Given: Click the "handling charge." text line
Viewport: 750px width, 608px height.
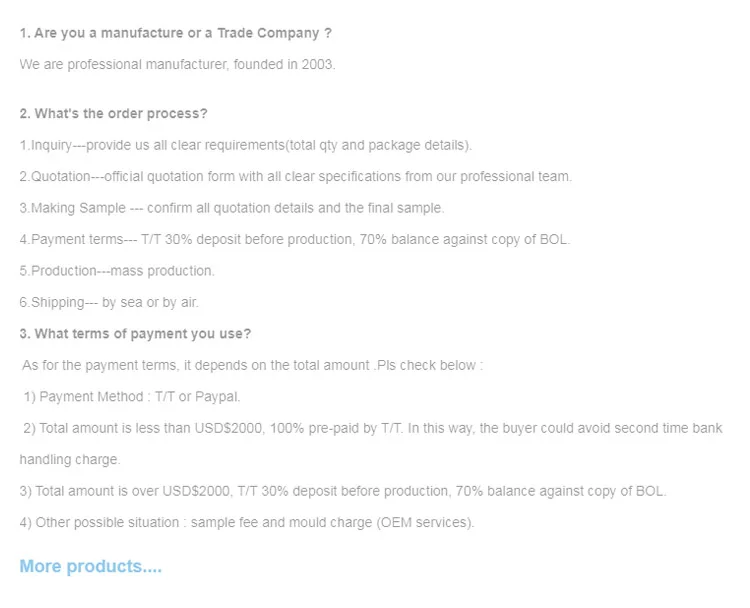Looking at the screenshot, I should tap(70, 460).
